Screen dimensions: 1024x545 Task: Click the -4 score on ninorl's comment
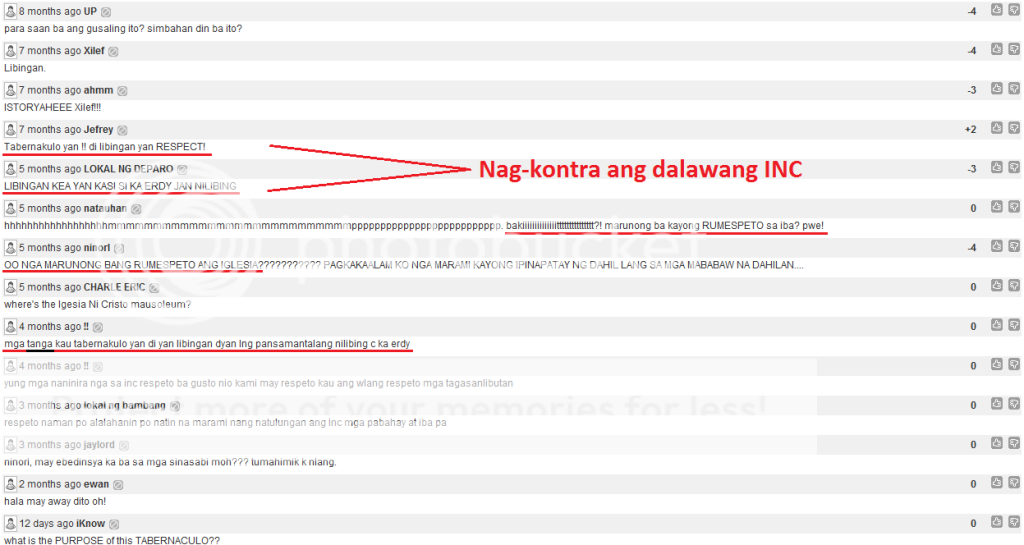972,248
